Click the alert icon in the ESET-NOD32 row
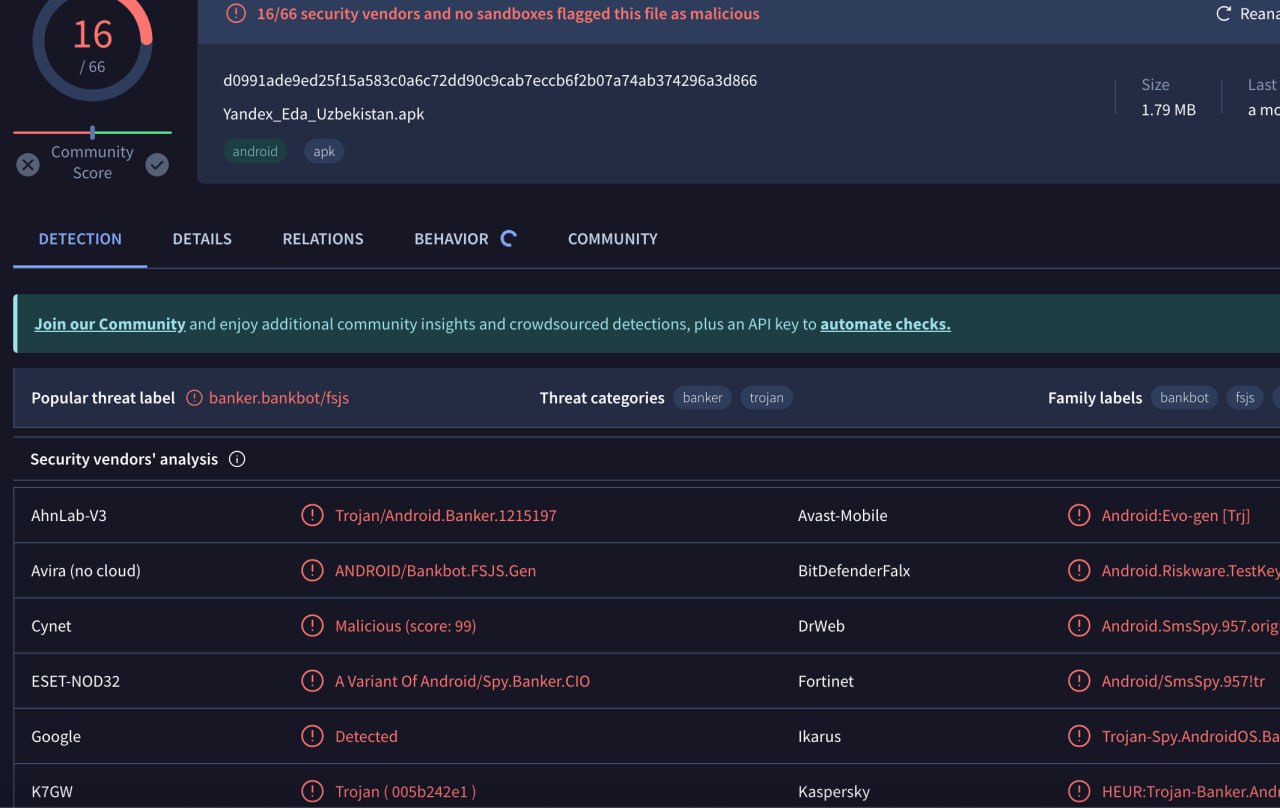This screenshot has width=1280, height=808. 312,681
